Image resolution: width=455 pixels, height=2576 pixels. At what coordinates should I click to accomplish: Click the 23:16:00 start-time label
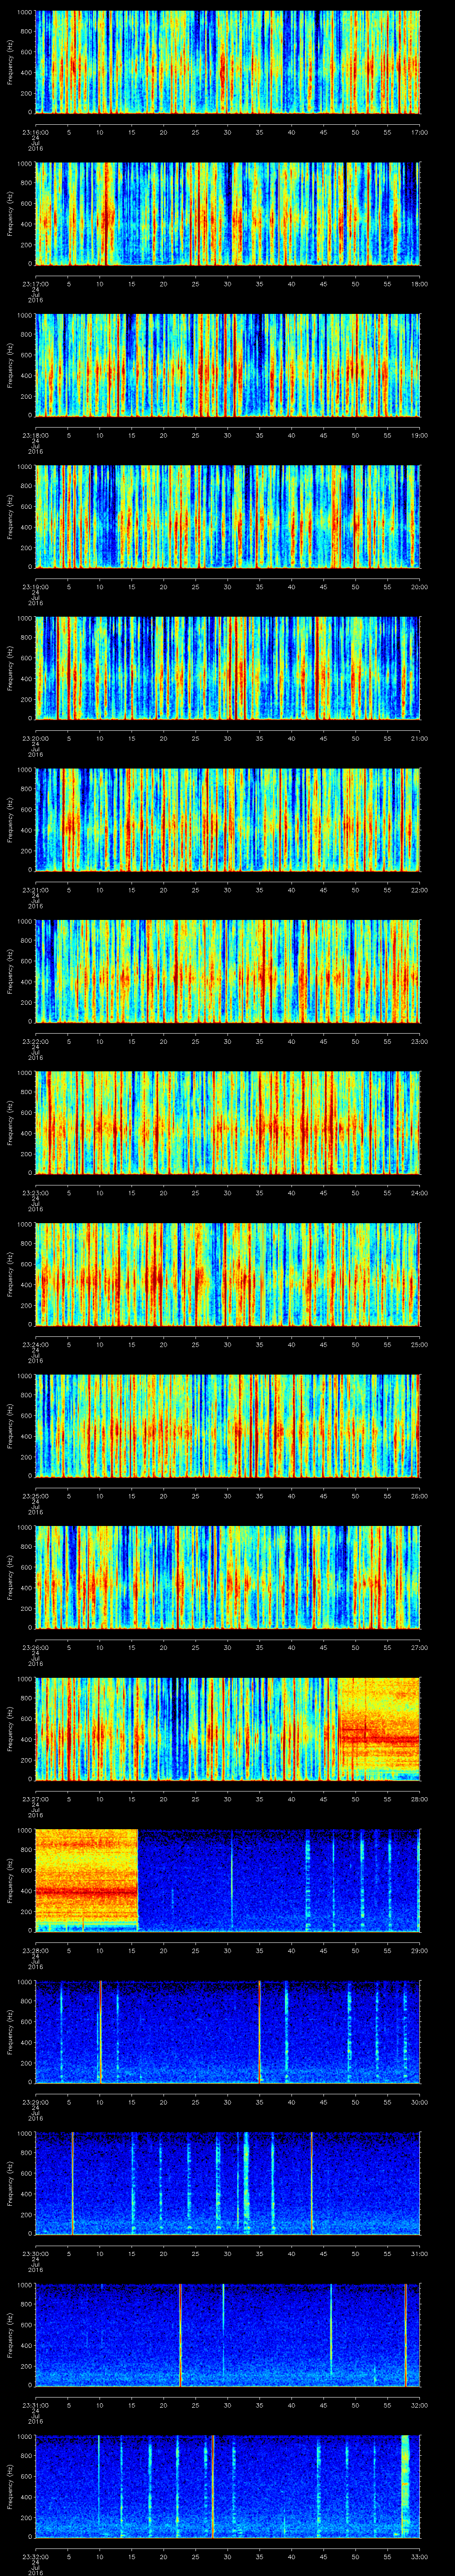(x=35, y=131)
